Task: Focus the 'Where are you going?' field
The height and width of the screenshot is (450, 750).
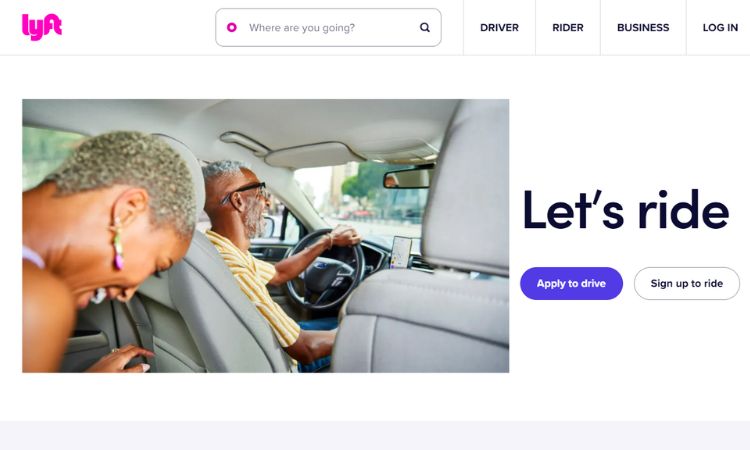Action: coord(328,27)
